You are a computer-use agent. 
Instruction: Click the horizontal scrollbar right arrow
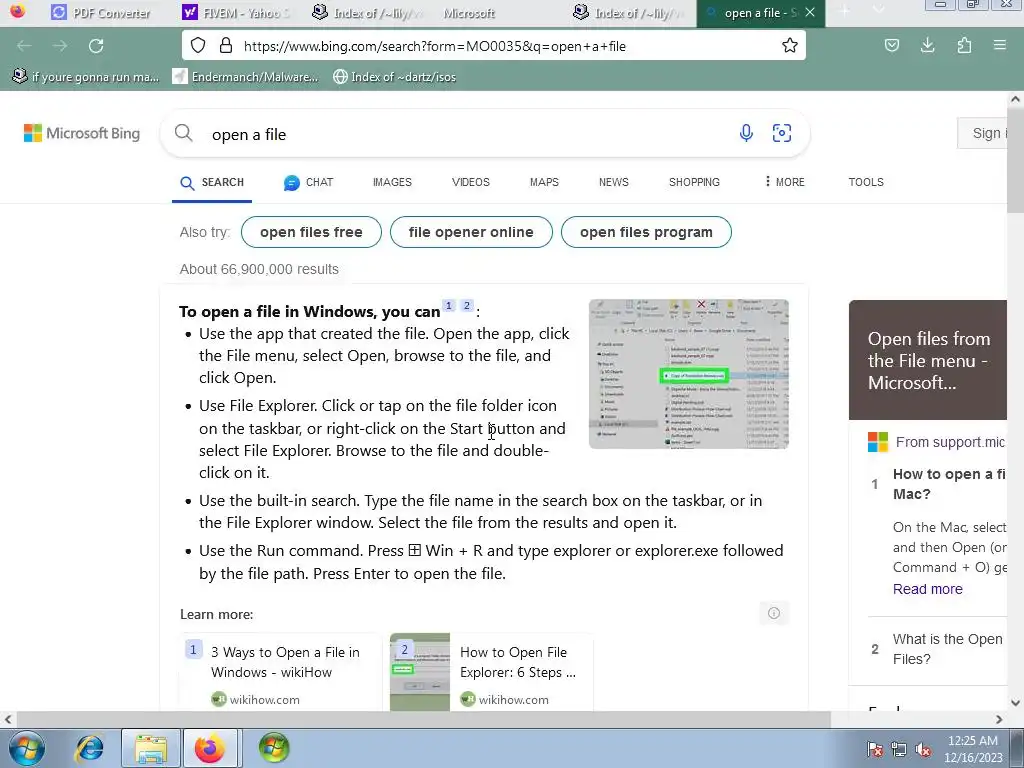(x=999, y=720)
